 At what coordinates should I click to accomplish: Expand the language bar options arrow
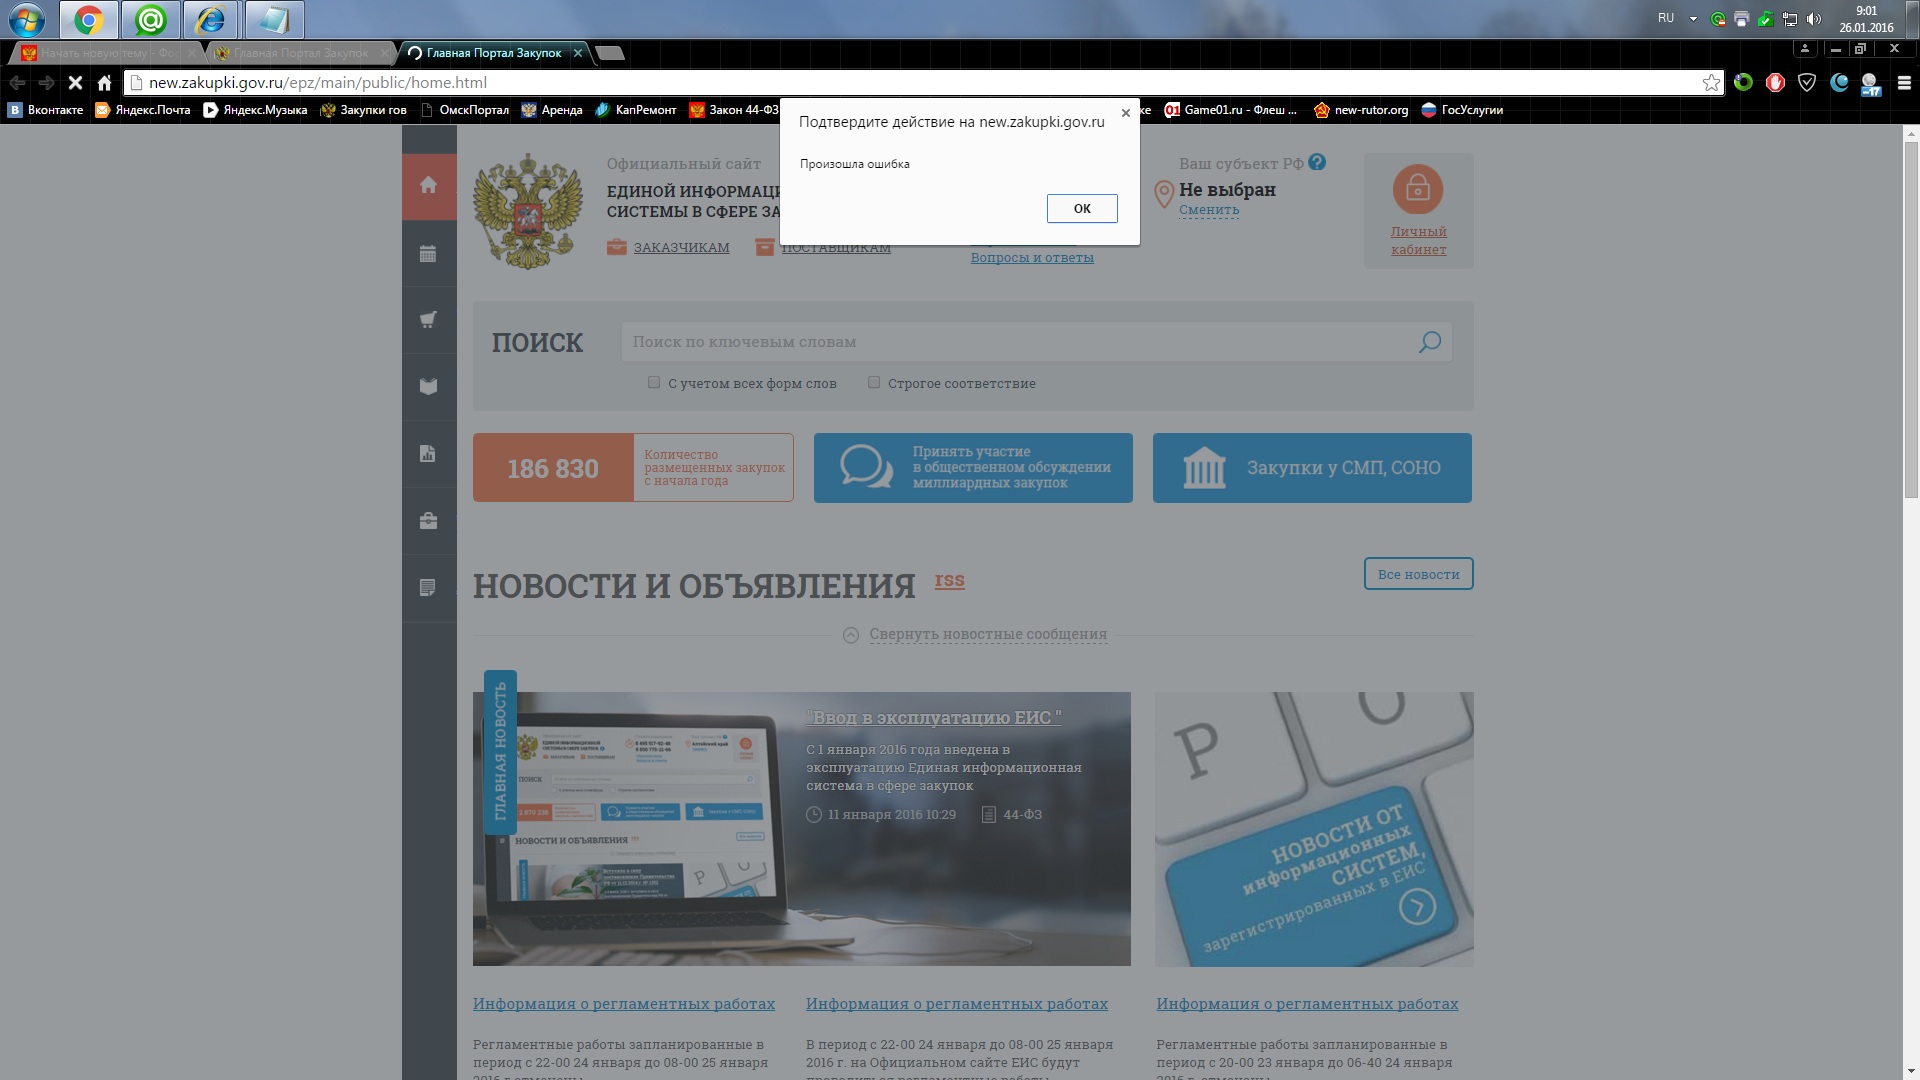1693,18
